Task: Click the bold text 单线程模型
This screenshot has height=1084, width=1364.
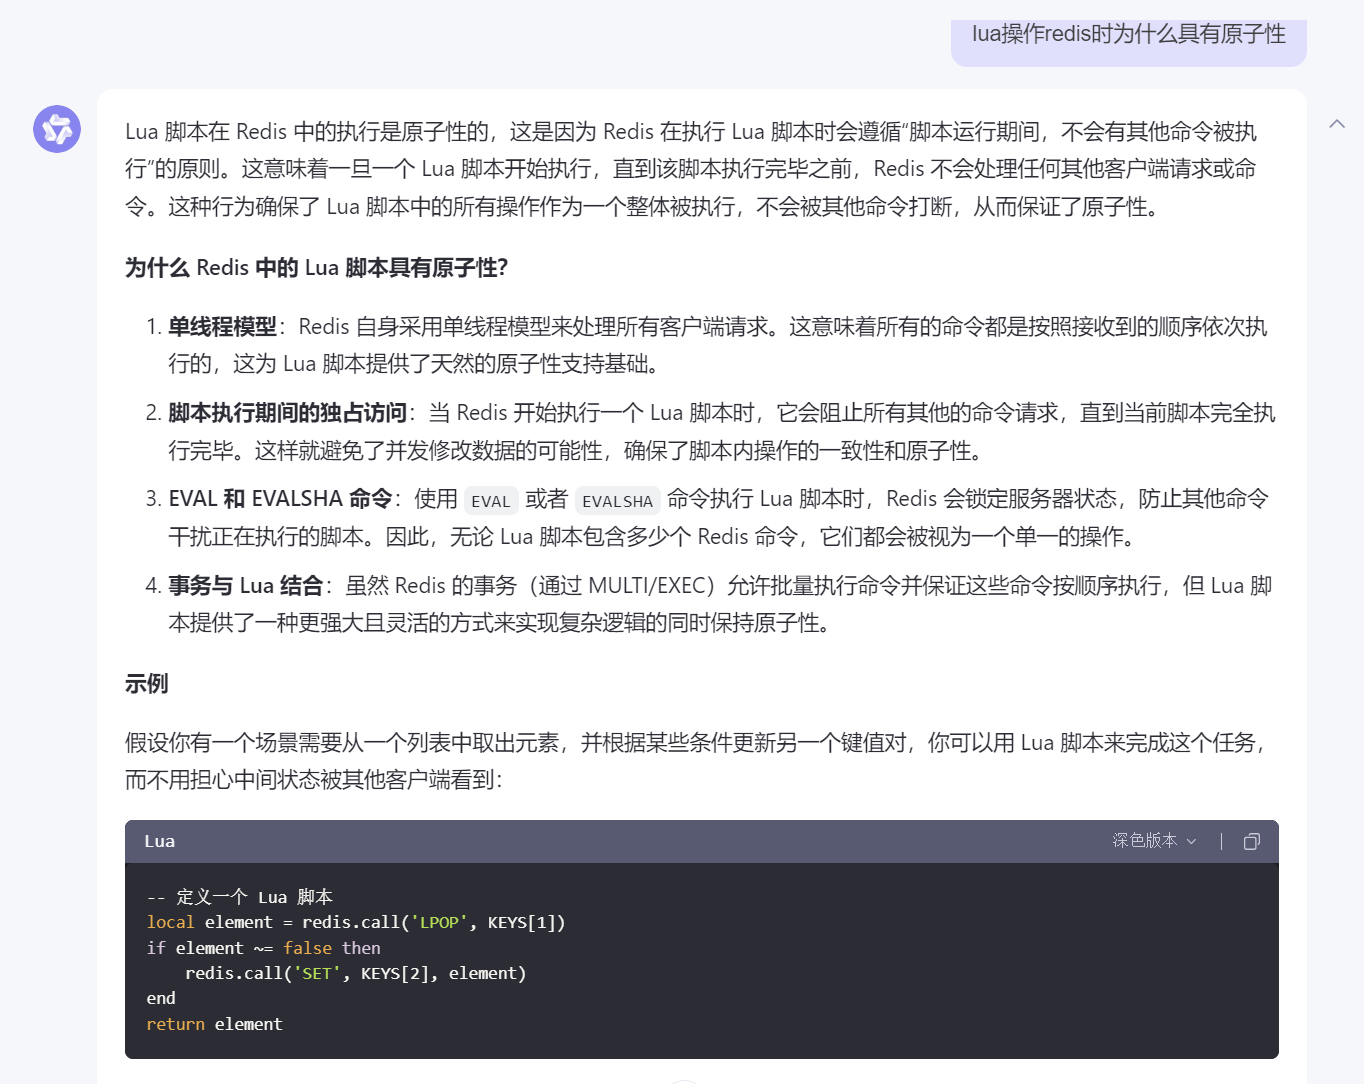Action: point(222,327)
